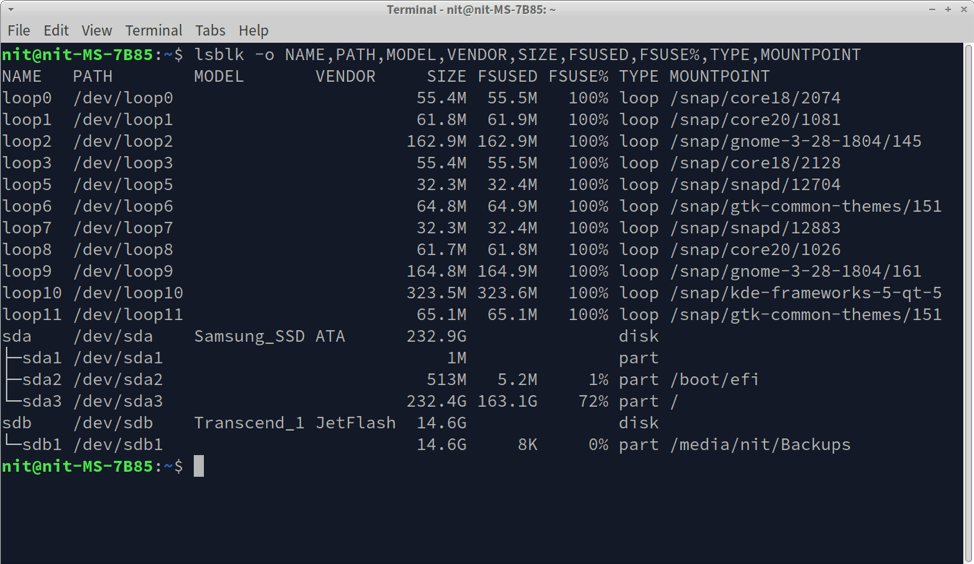Open the Terminal menu
The image size is (974, 564).
pyautogui.click(x=153, y=30)
